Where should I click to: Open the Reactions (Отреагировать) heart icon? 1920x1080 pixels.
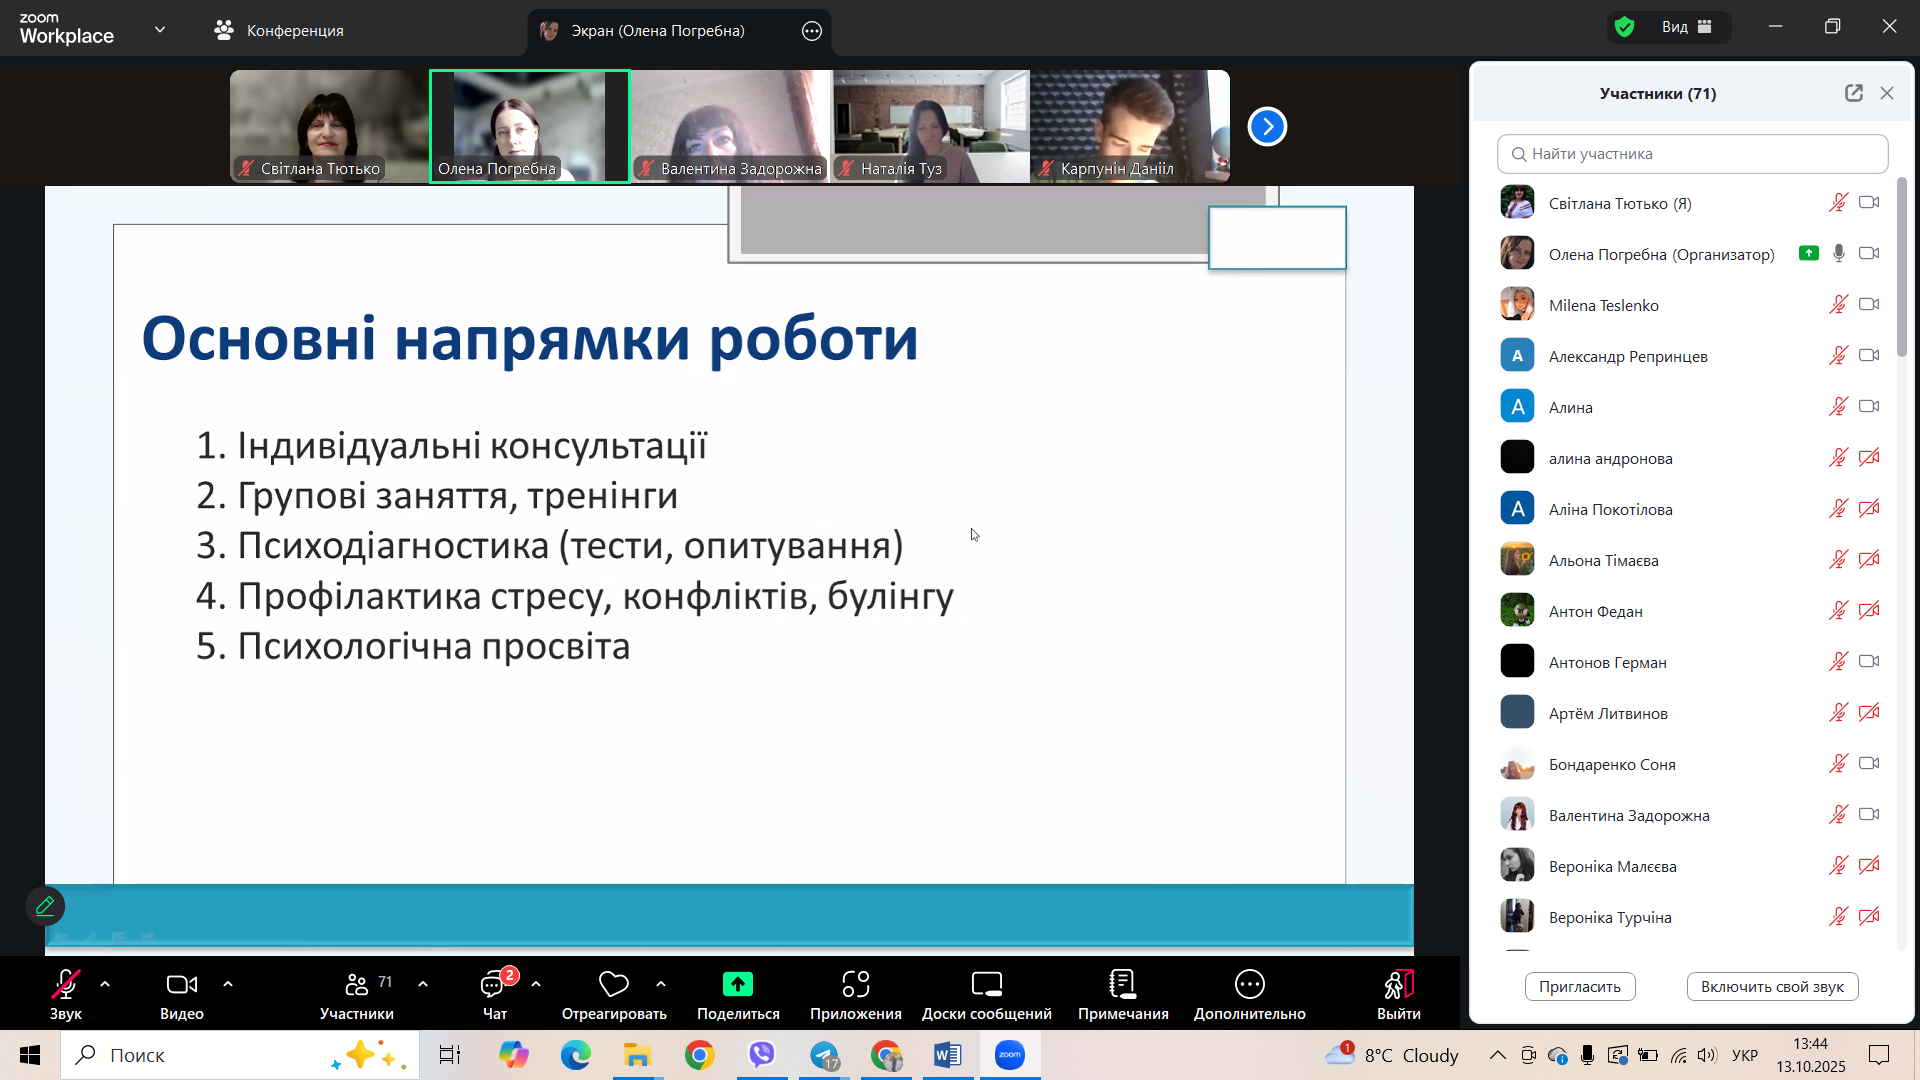click(x=613, y=985)
